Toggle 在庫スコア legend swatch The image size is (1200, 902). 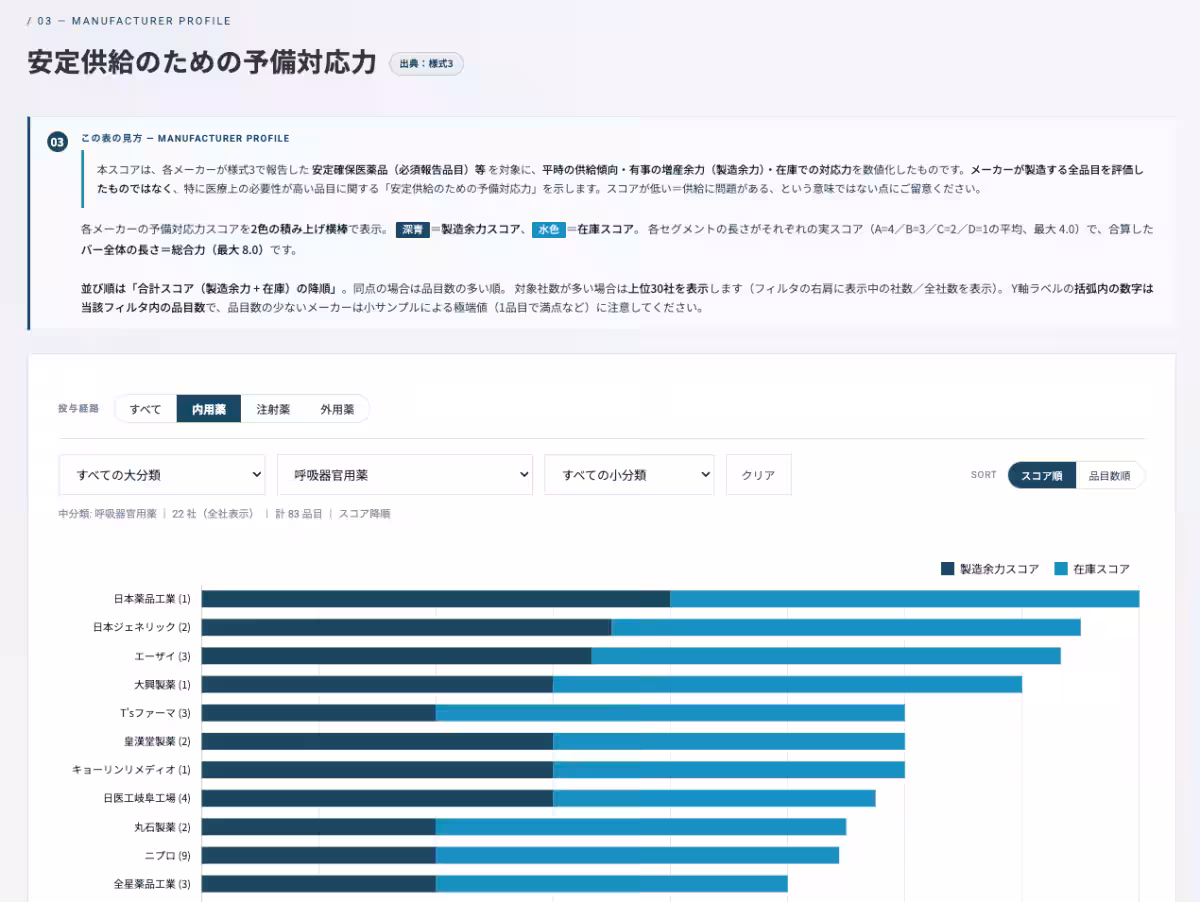coord(1061,569)
